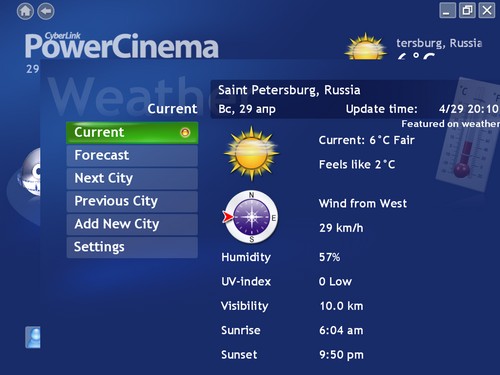500x375 pixels.
Task: Click 'Wind from West' text
Action: pyautogui.click(x=363, y=204)
